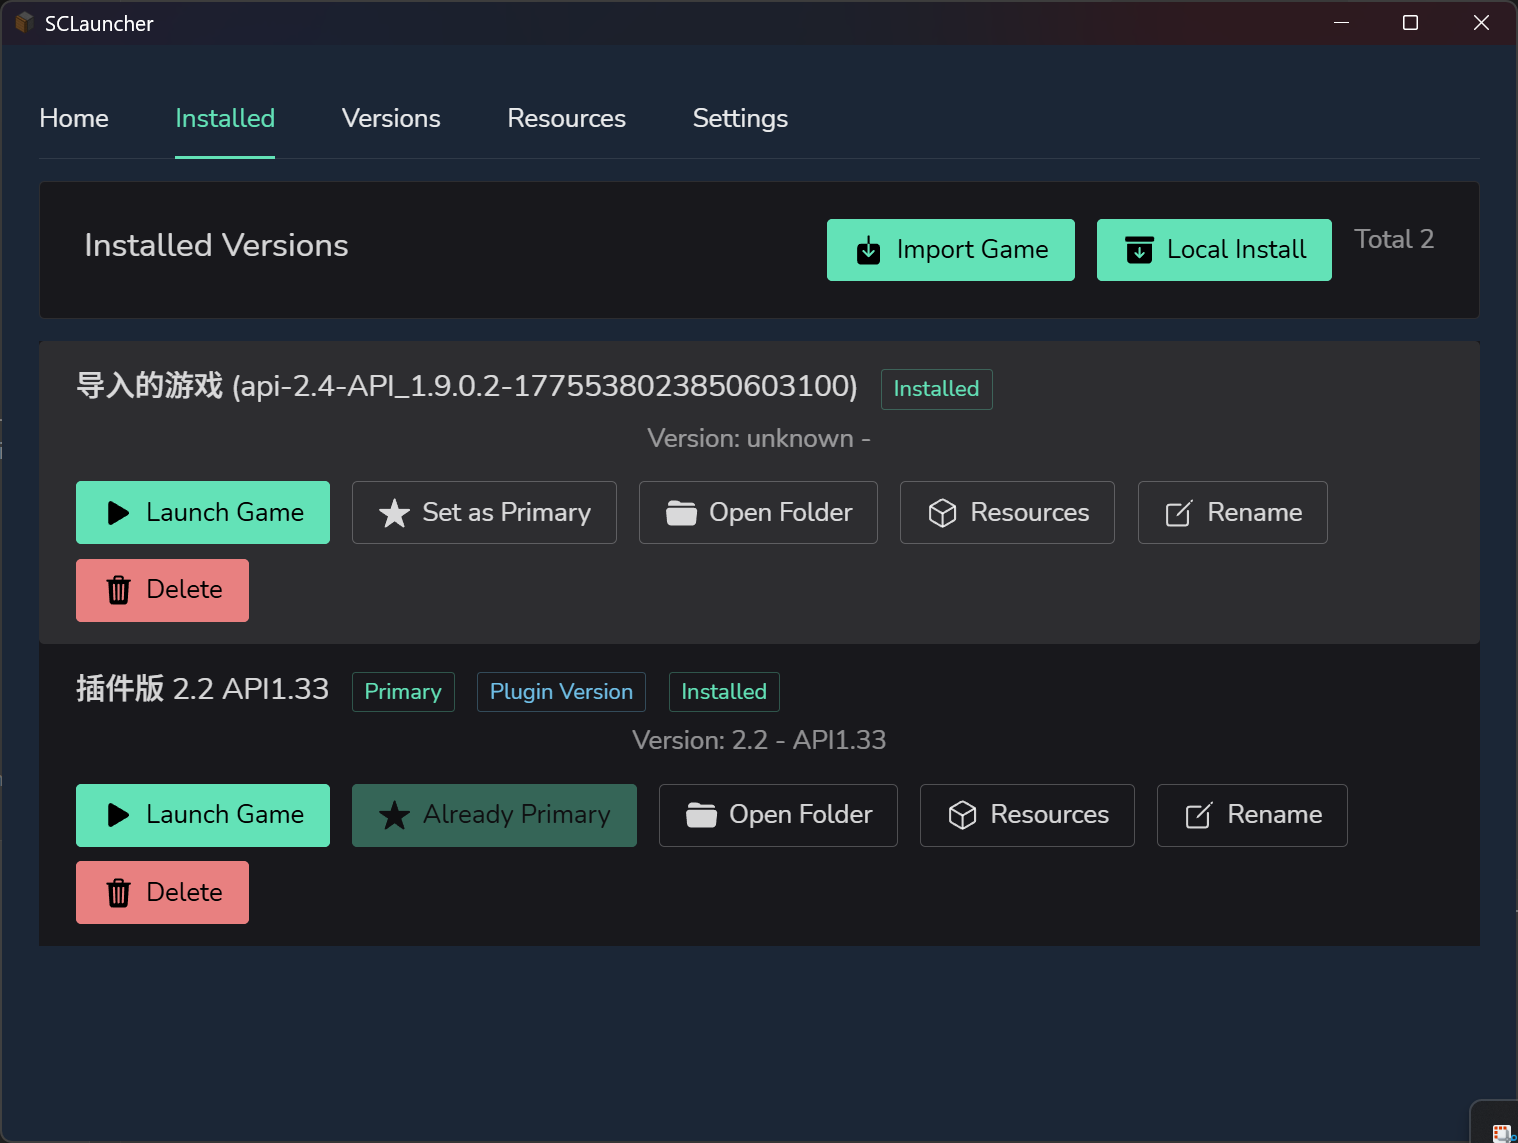
Task: Click the Plugin Version badge
Action: click(x=561, y=692)
